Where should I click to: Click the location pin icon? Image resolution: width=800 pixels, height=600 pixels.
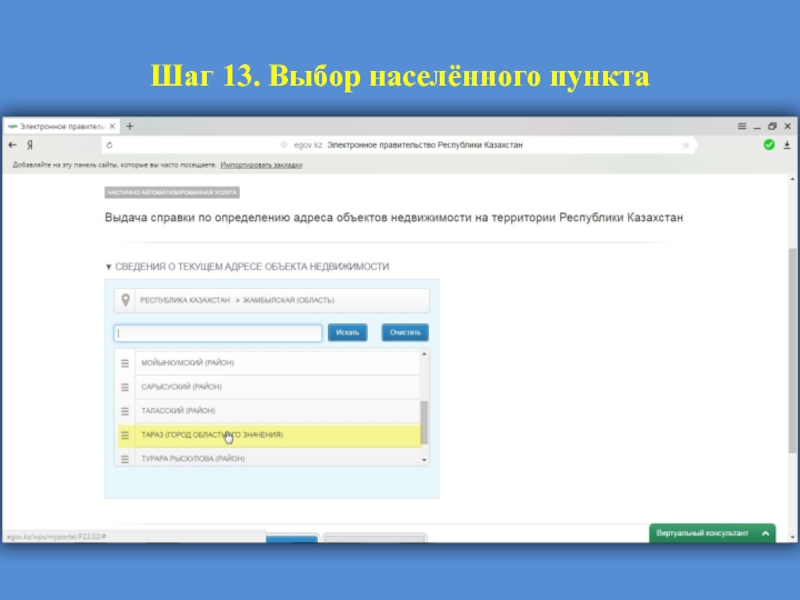pyautogui.click(x=125, y=300)
